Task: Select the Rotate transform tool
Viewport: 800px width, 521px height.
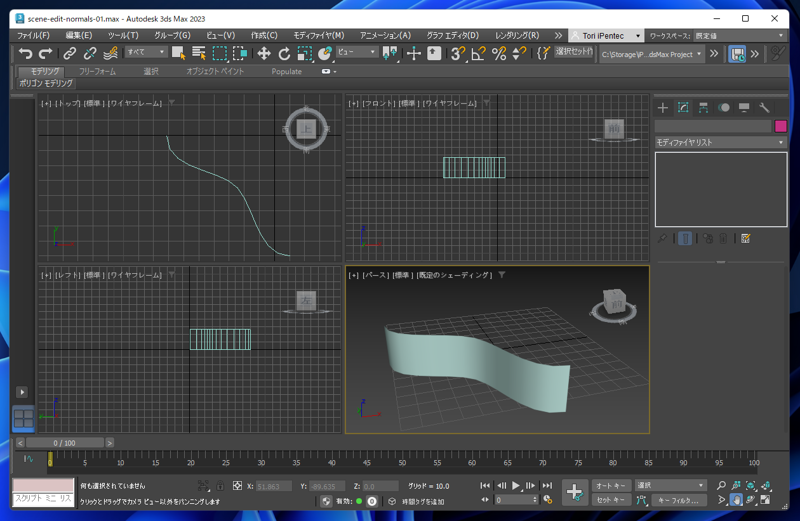Action: pos(284,53)
